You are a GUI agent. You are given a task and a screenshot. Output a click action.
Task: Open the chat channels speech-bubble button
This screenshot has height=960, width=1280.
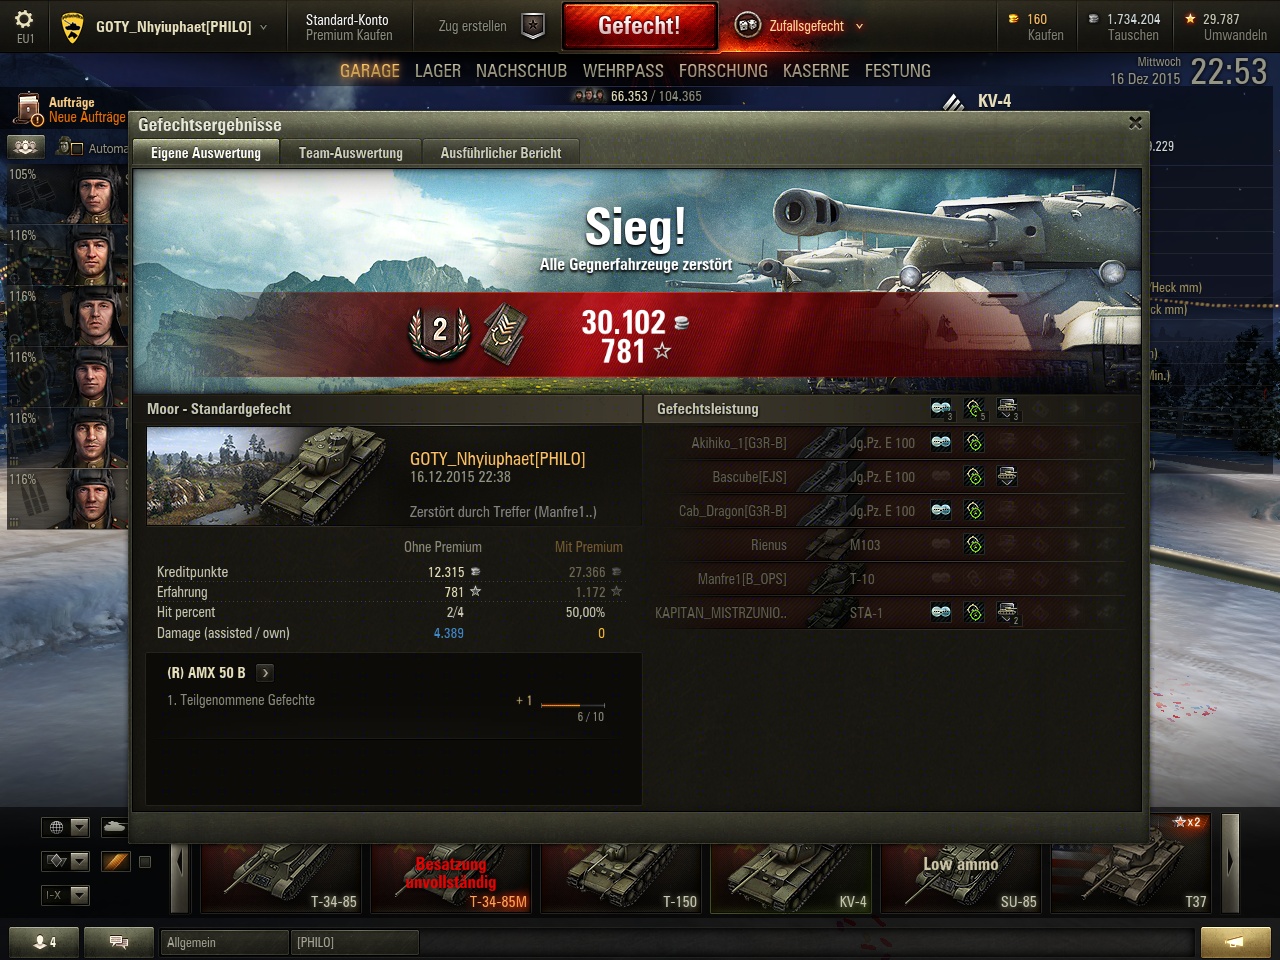point(118,942)
